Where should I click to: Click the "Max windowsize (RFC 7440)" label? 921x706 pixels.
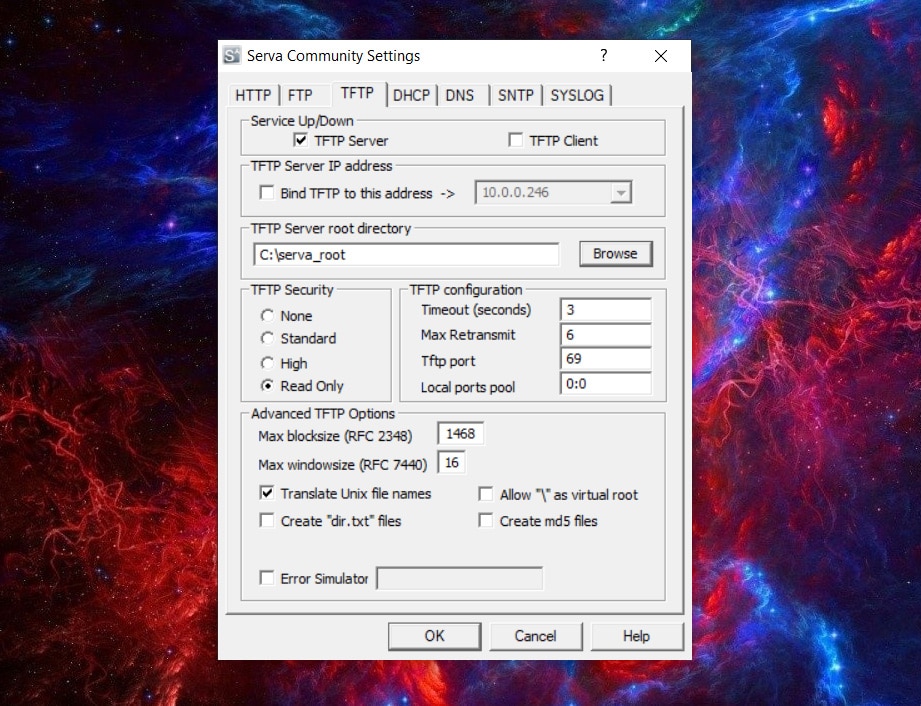click(x=342, y=465)
